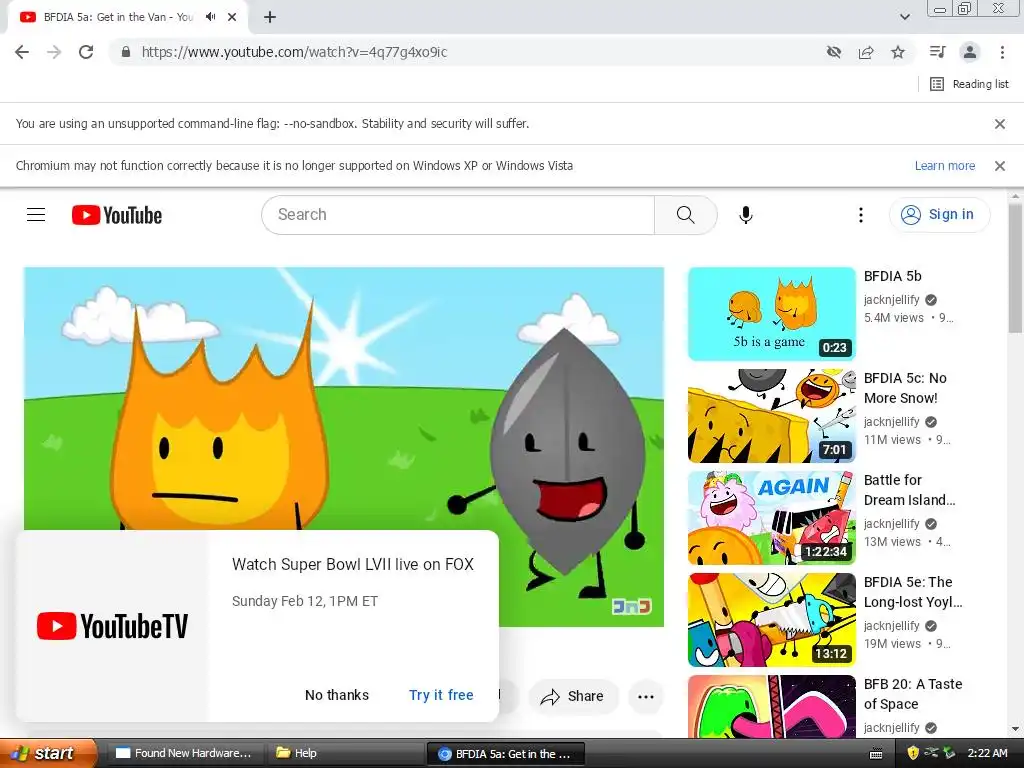Select the BFDIA 5a browser tab
This screenshot has height=768, width=1024.
coord(128,17)
